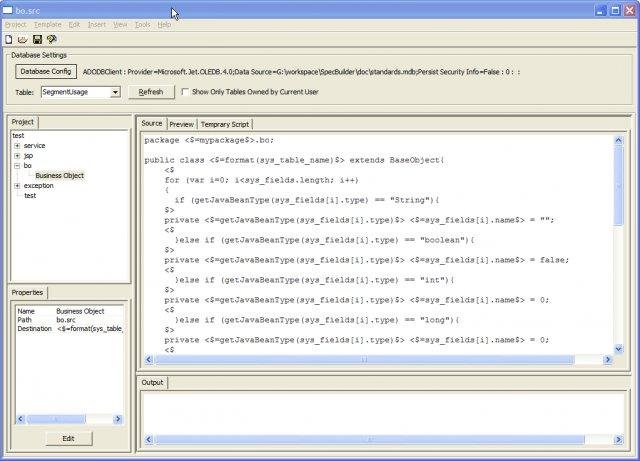Click the Output panel scroll right arrow

(x=618, y=439)
